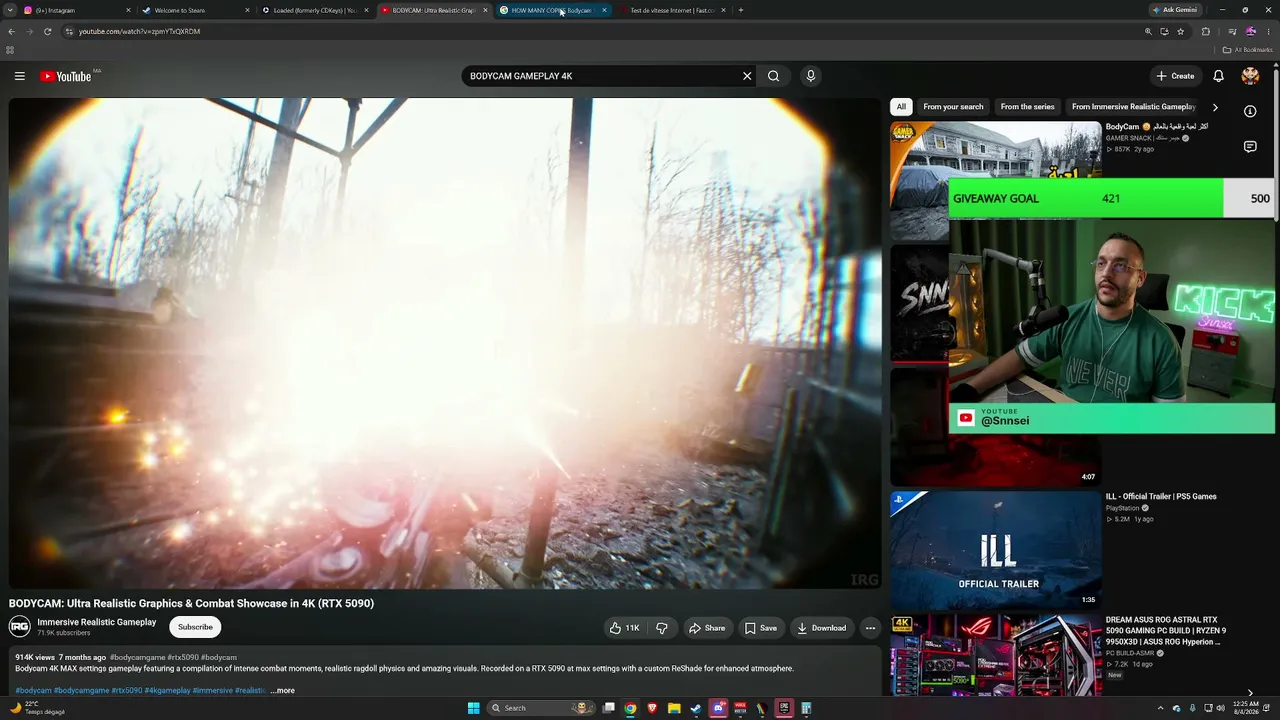Open a new browser tab
Viewport: 1280px width, 720px height.
coord(741,10)
